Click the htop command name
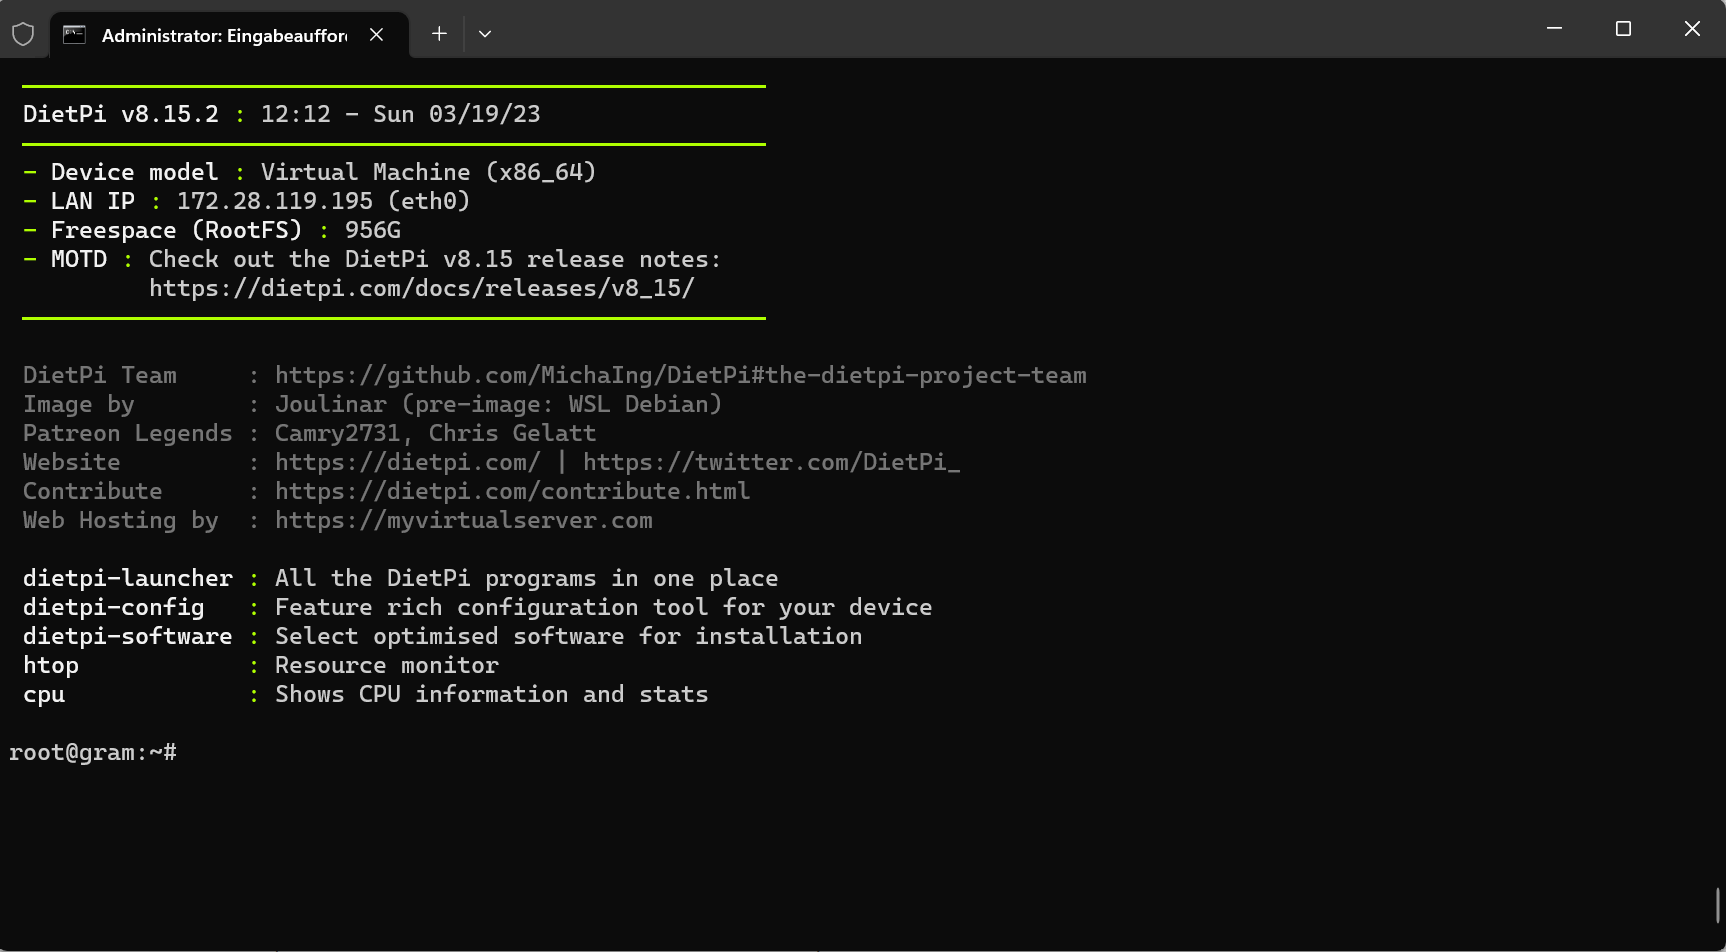The image size is (1726, 952). pyautogui.click(x=51, y=665)
